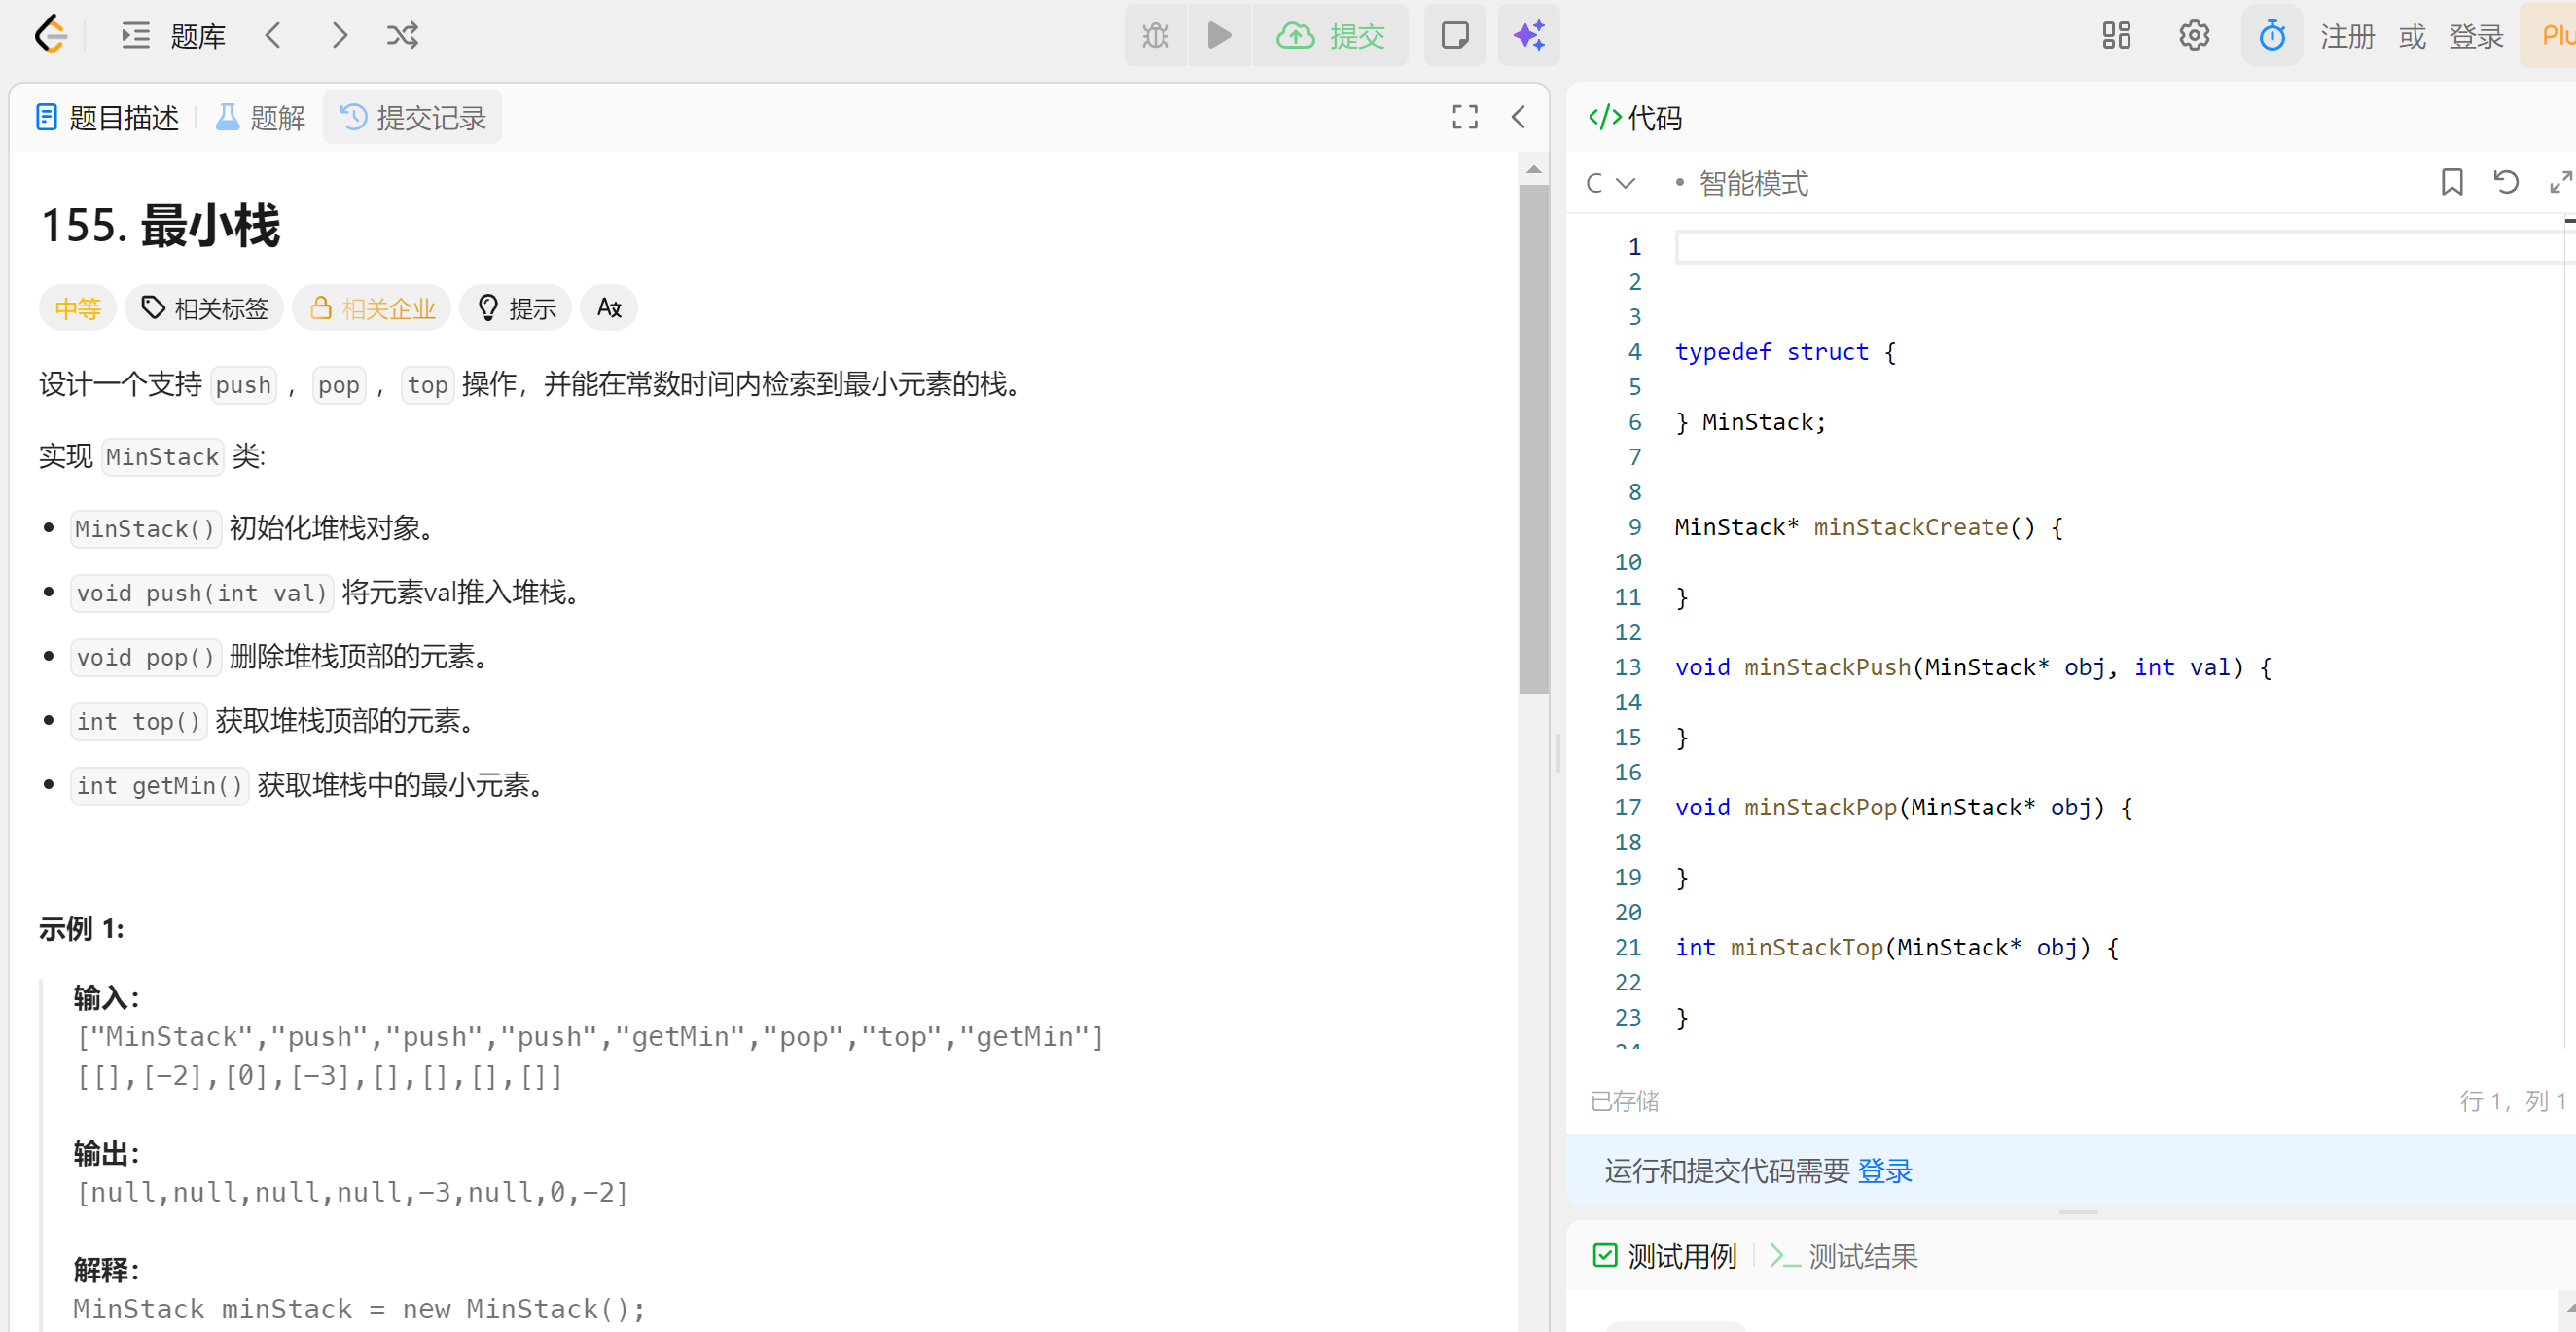Expand the 相关标签 tags section
Viewport: 2576px width, 1332px height.
tap(205, 308)
